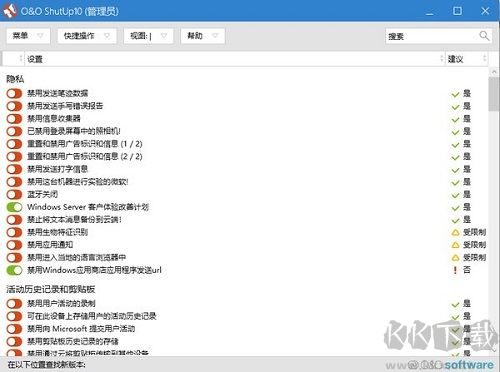Image resolution: width=500 pixels, height=372 pixels.
Task: Select the 禁用Windows应用商店应用程序发送url setting text
Action: coord(94,270)
